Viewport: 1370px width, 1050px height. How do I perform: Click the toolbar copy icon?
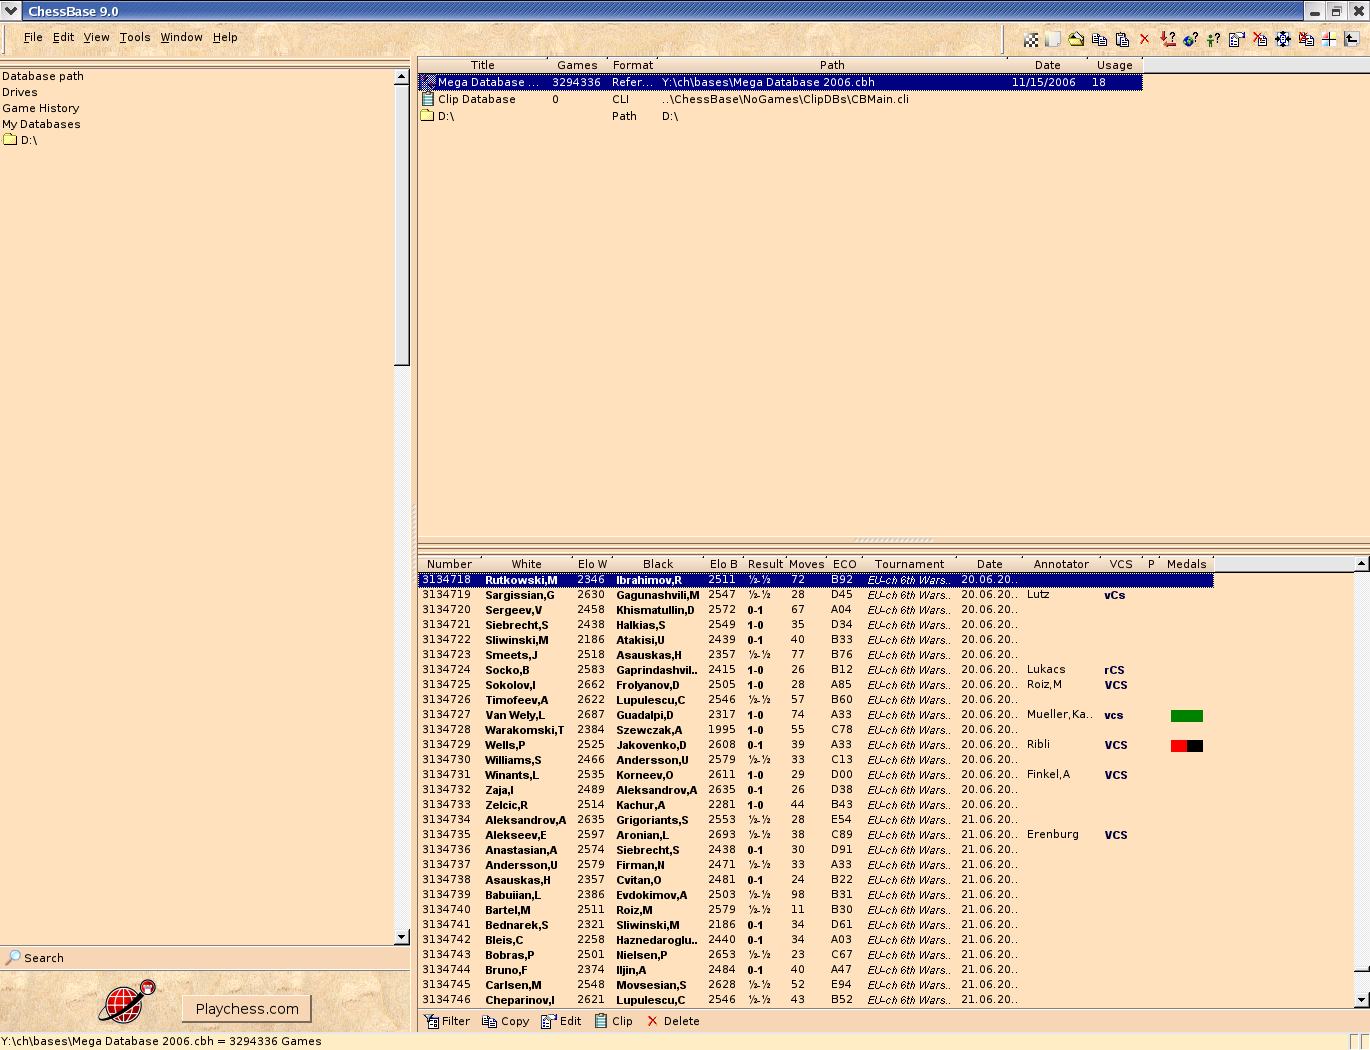1099,39
